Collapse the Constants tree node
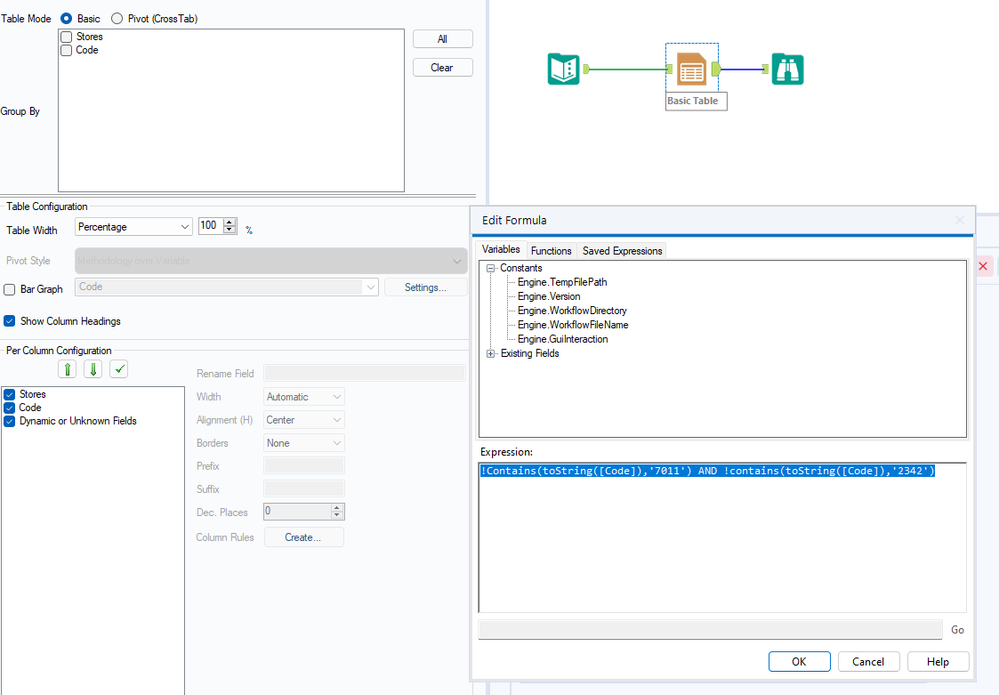Screen dimensions: 999x695 [x=491, y=268]
